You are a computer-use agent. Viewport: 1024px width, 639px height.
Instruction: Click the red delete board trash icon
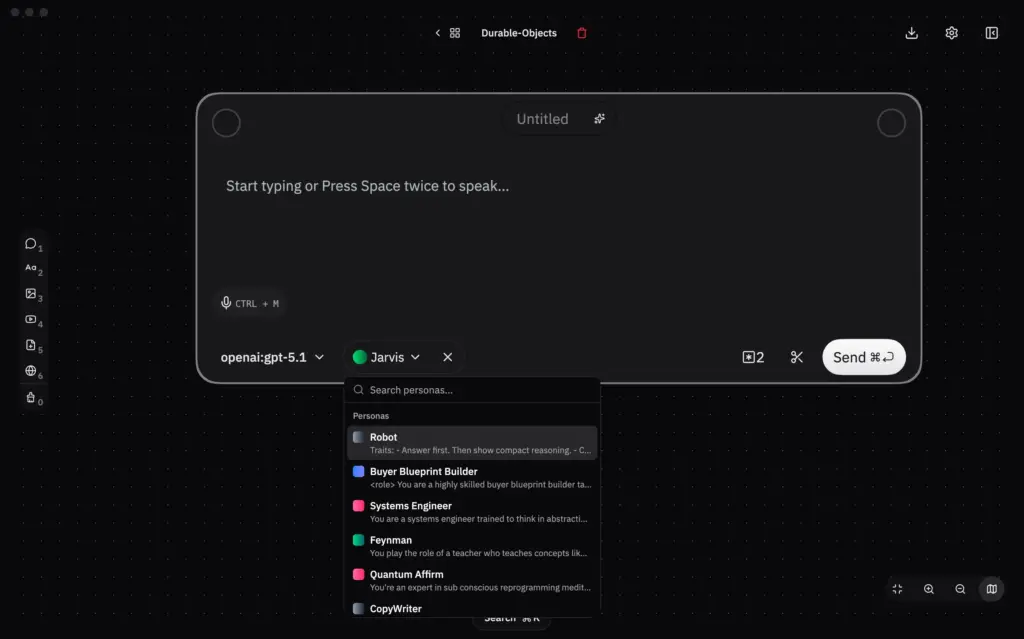coord(582,33)
